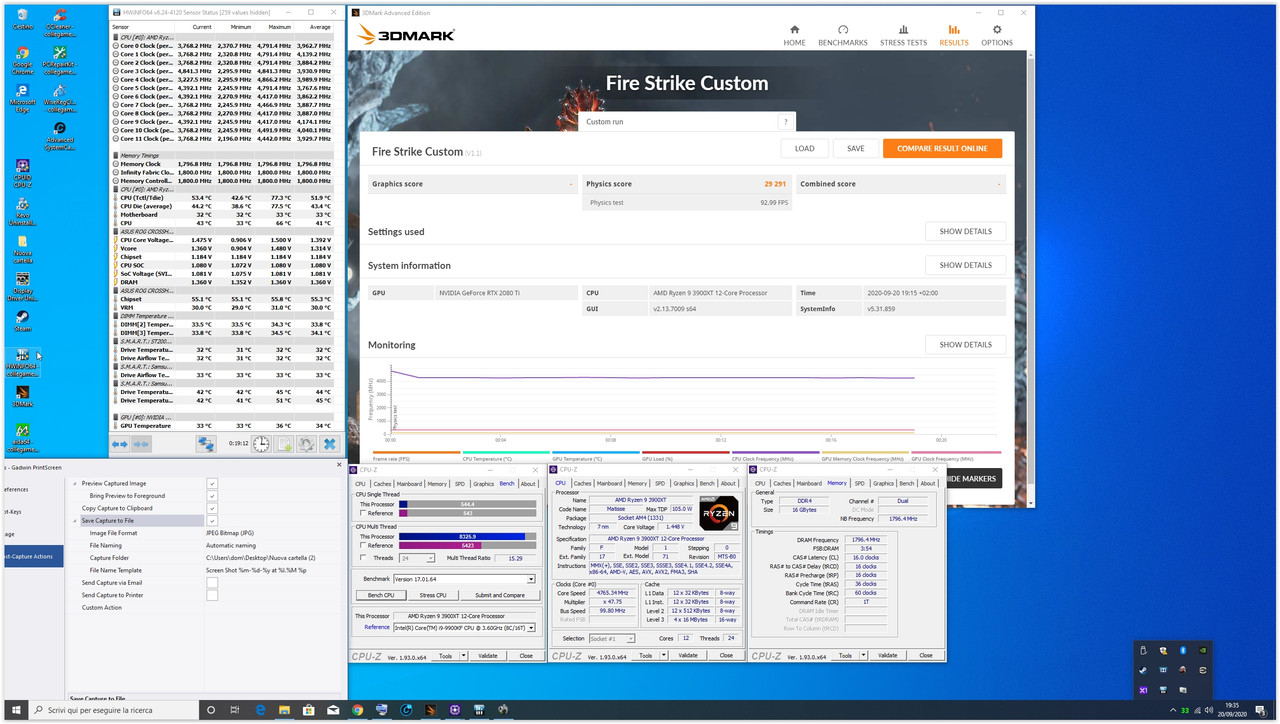Start the Bench CPU benchmark in CPU-Z
The width and height of the screenshot is (1280, 724).
pyautogui.click(x=380, y=595)
